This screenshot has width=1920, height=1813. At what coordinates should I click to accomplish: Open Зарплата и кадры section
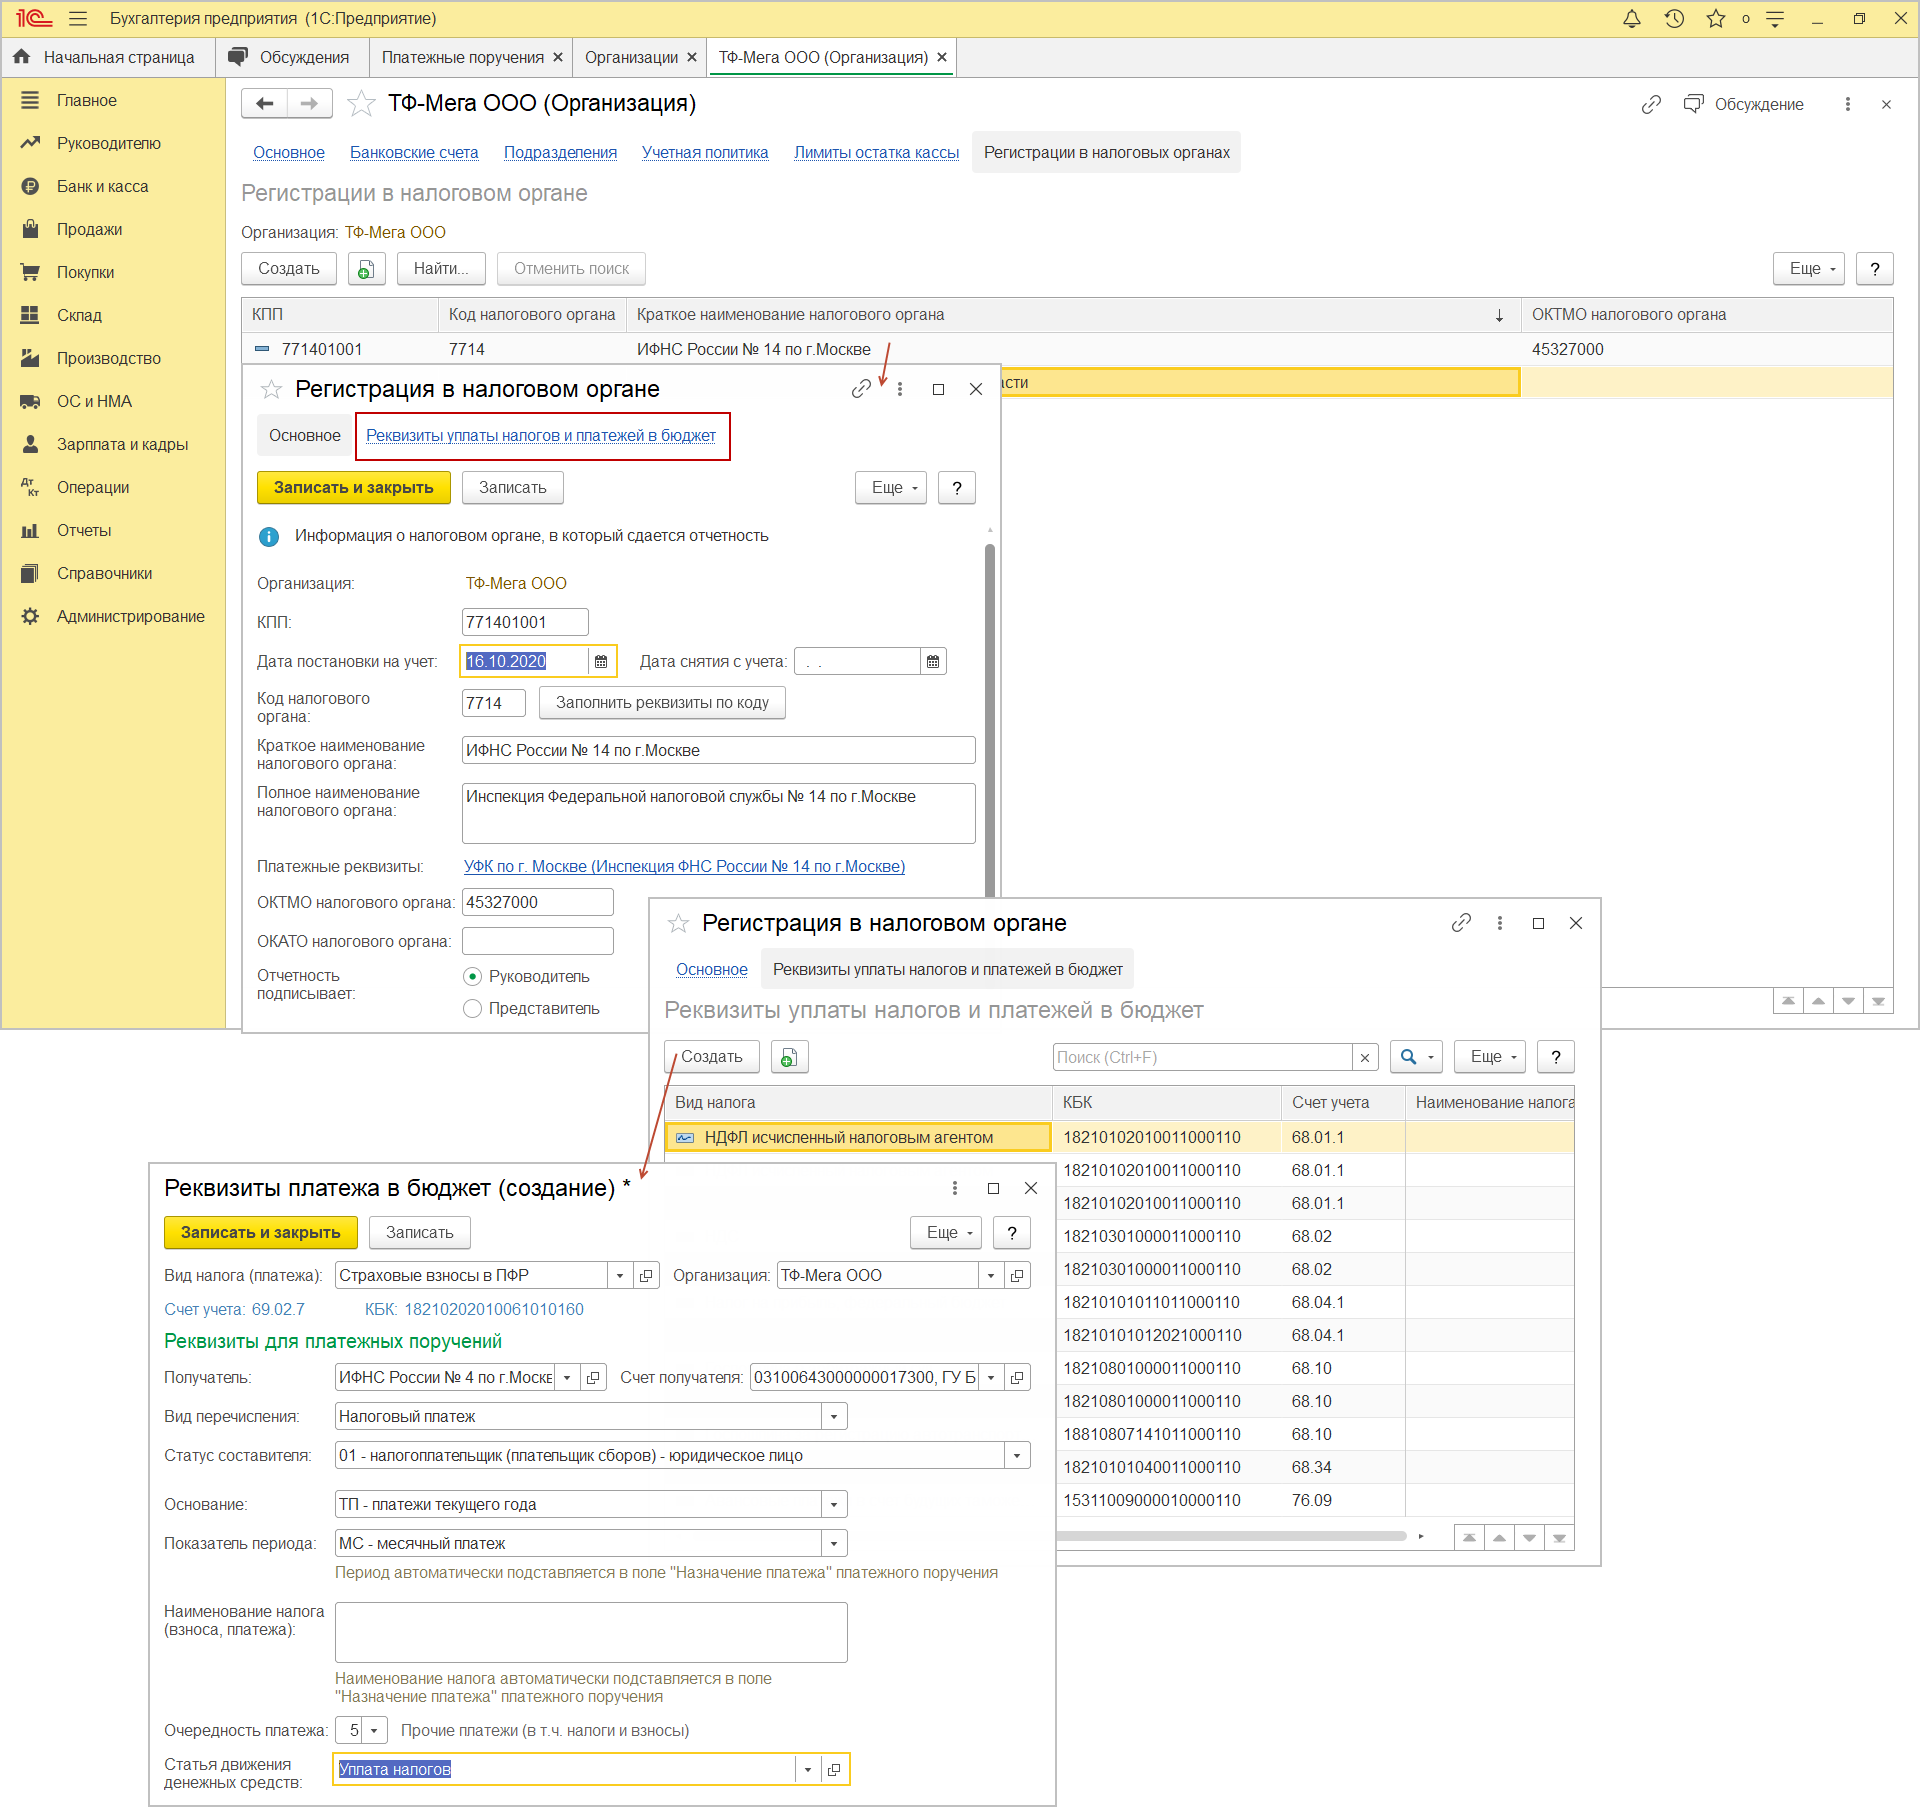pos(122,445)
